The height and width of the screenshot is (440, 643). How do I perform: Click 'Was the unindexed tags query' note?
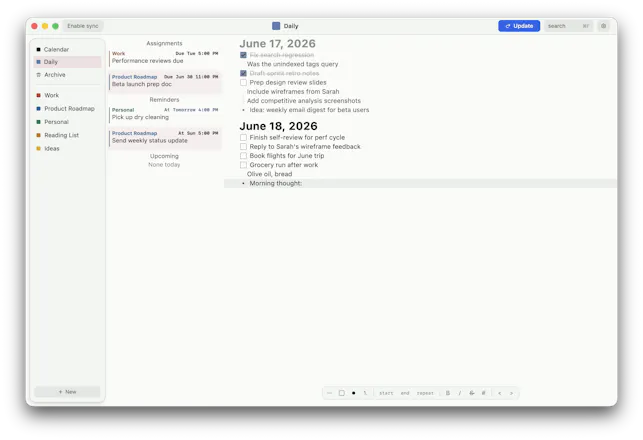click(x=292, y=64)
